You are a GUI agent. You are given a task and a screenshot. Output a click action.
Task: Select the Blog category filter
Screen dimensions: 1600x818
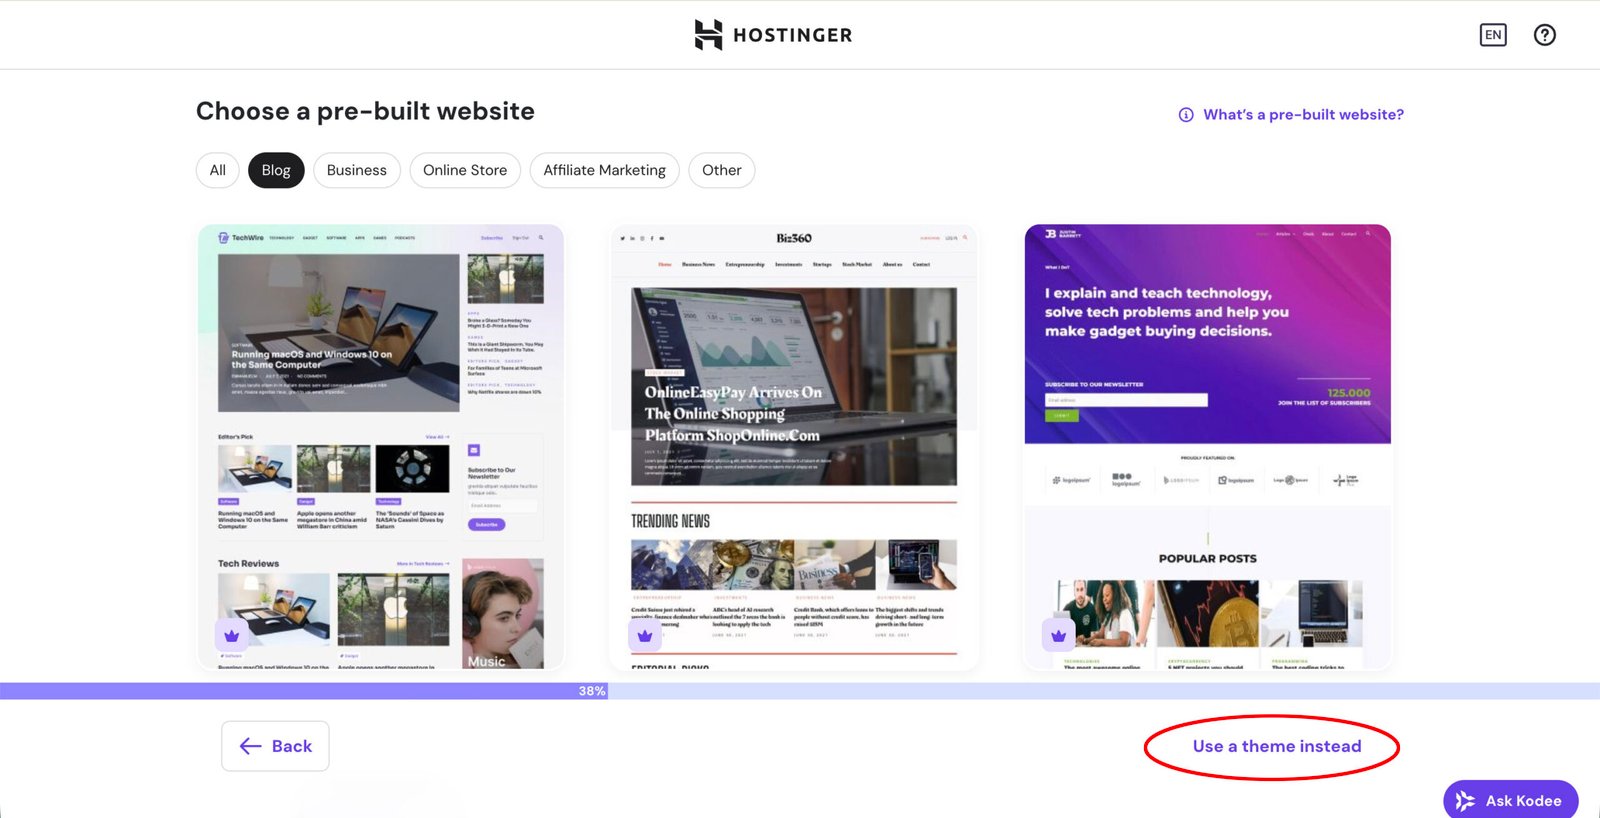(276, 170)
